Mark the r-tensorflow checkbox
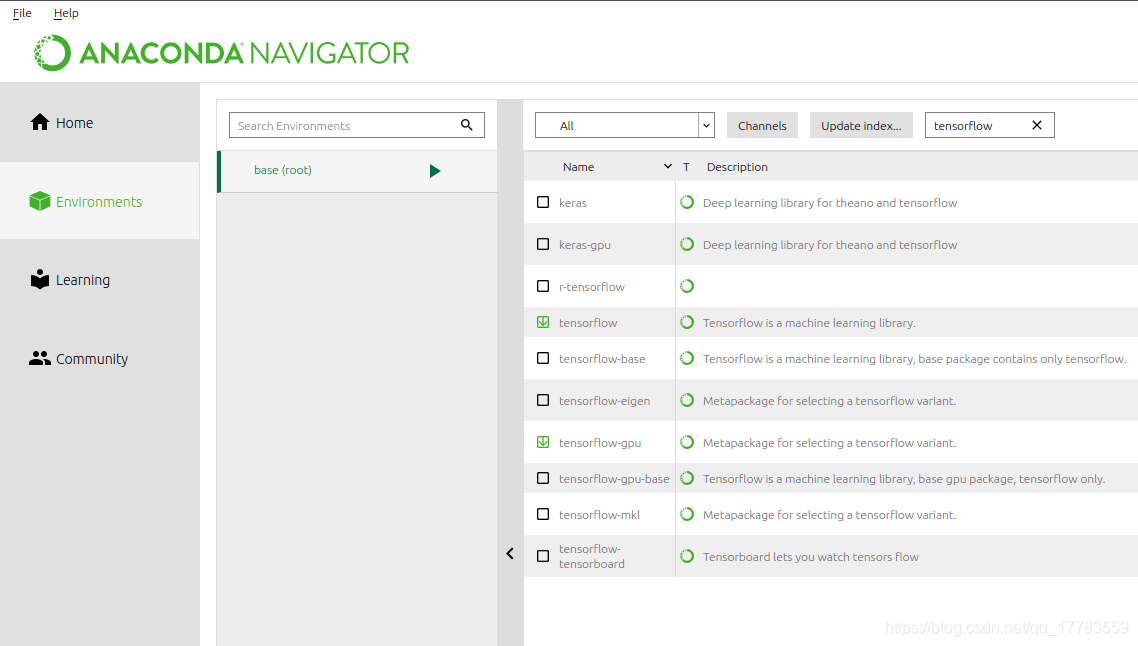 [x=543, y=286]
